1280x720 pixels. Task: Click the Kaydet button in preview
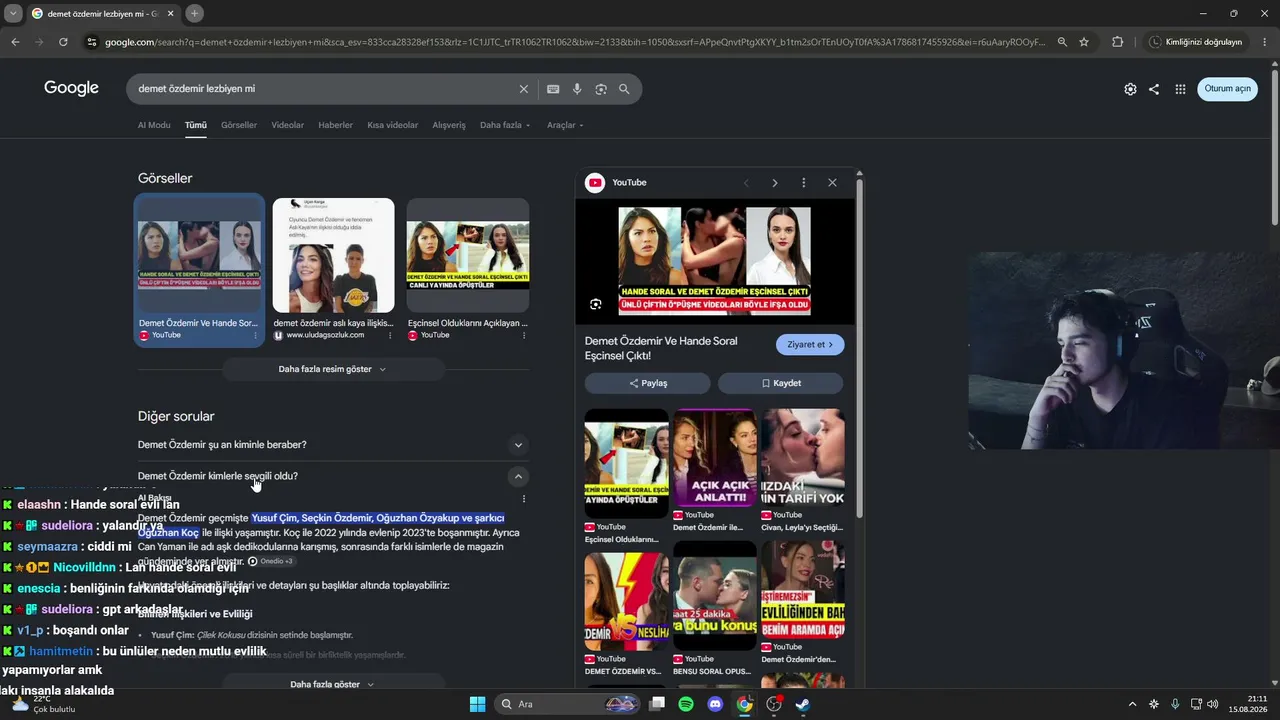pyautogui.click(x=781, y=383)
